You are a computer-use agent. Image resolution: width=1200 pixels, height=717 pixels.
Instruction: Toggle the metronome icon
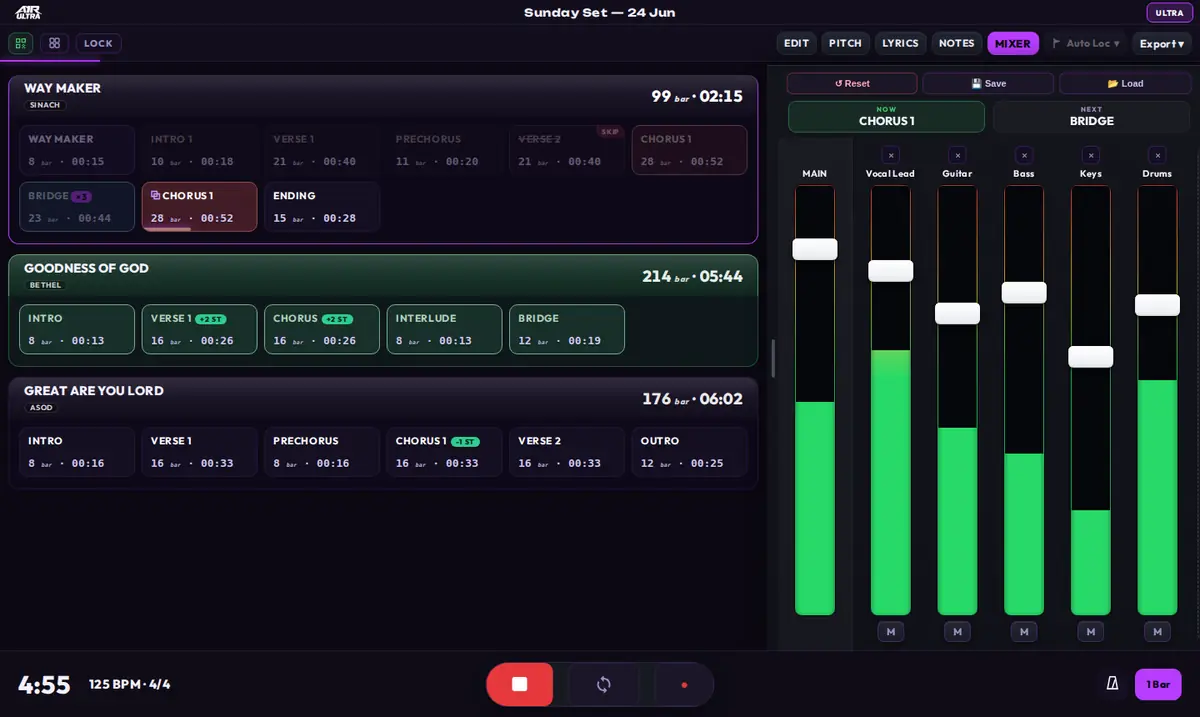click(1112, 684)
